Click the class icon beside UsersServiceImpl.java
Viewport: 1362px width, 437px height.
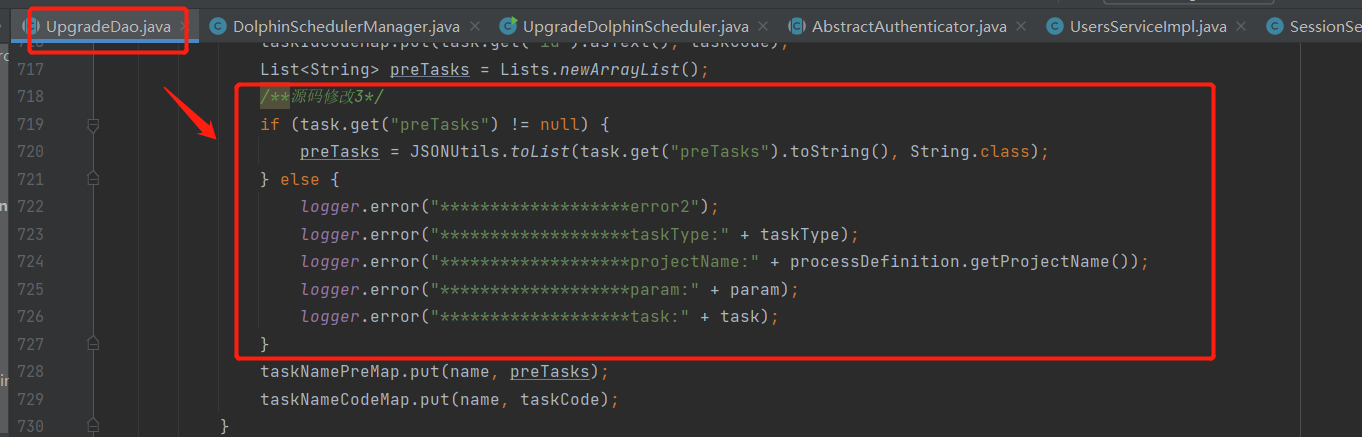pyautogui.click(x=1054, y=26)
